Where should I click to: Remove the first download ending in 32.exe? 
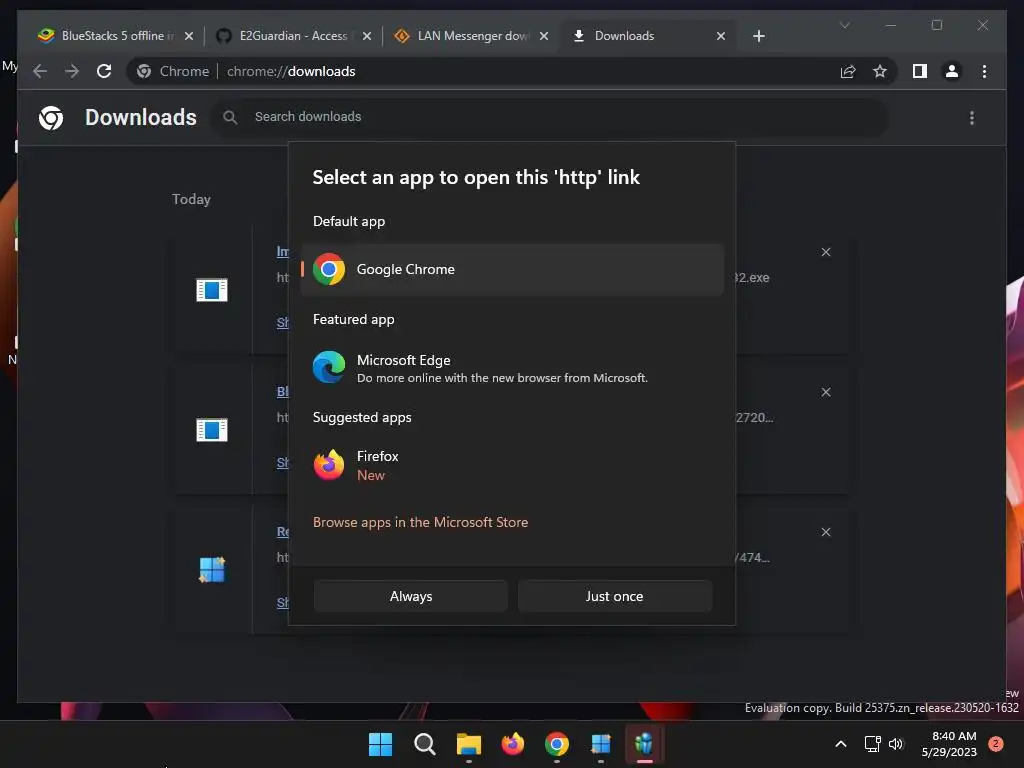click(826, 252)
